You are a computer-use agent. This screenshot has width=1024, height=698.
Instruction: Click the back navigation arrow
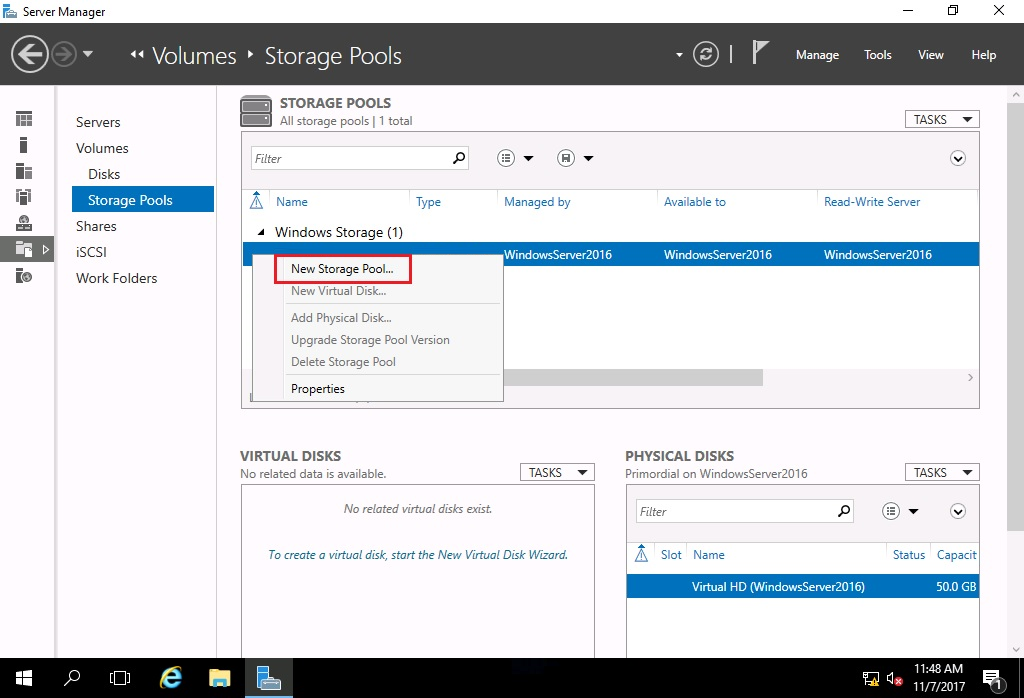(30, 54)
